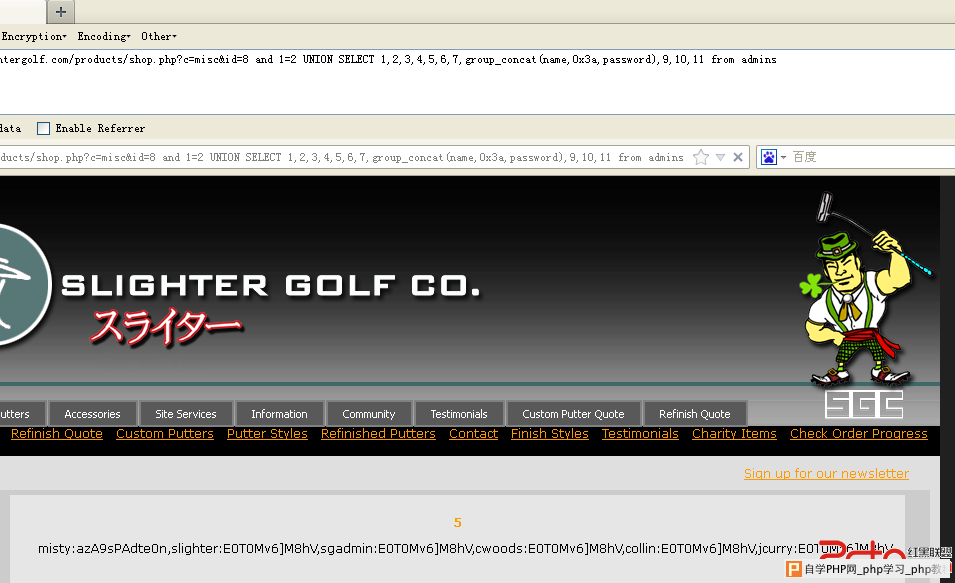Follow the Putter Styles link
Viewport: 955px width, 583px height.
pos(267,434)
